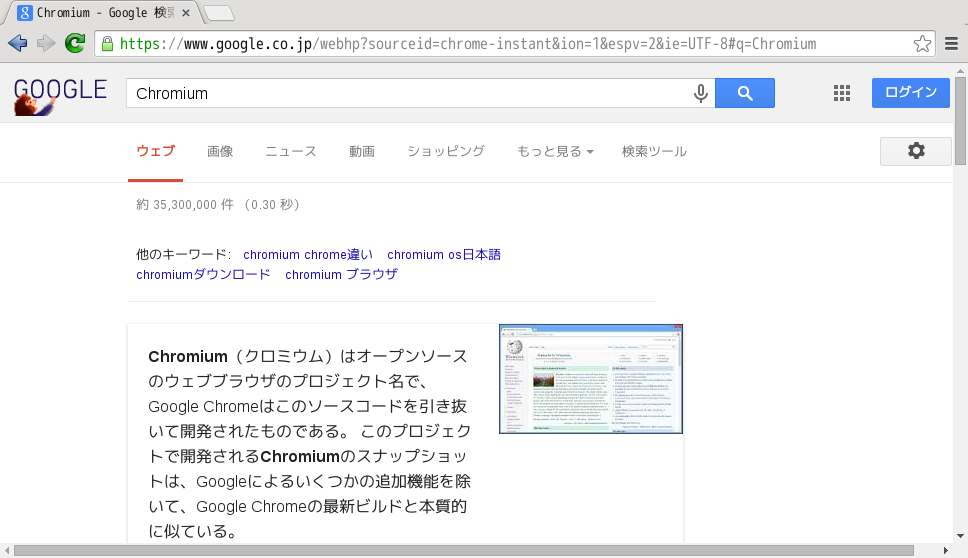Switch to the 動画 tab

pos(362,151)
